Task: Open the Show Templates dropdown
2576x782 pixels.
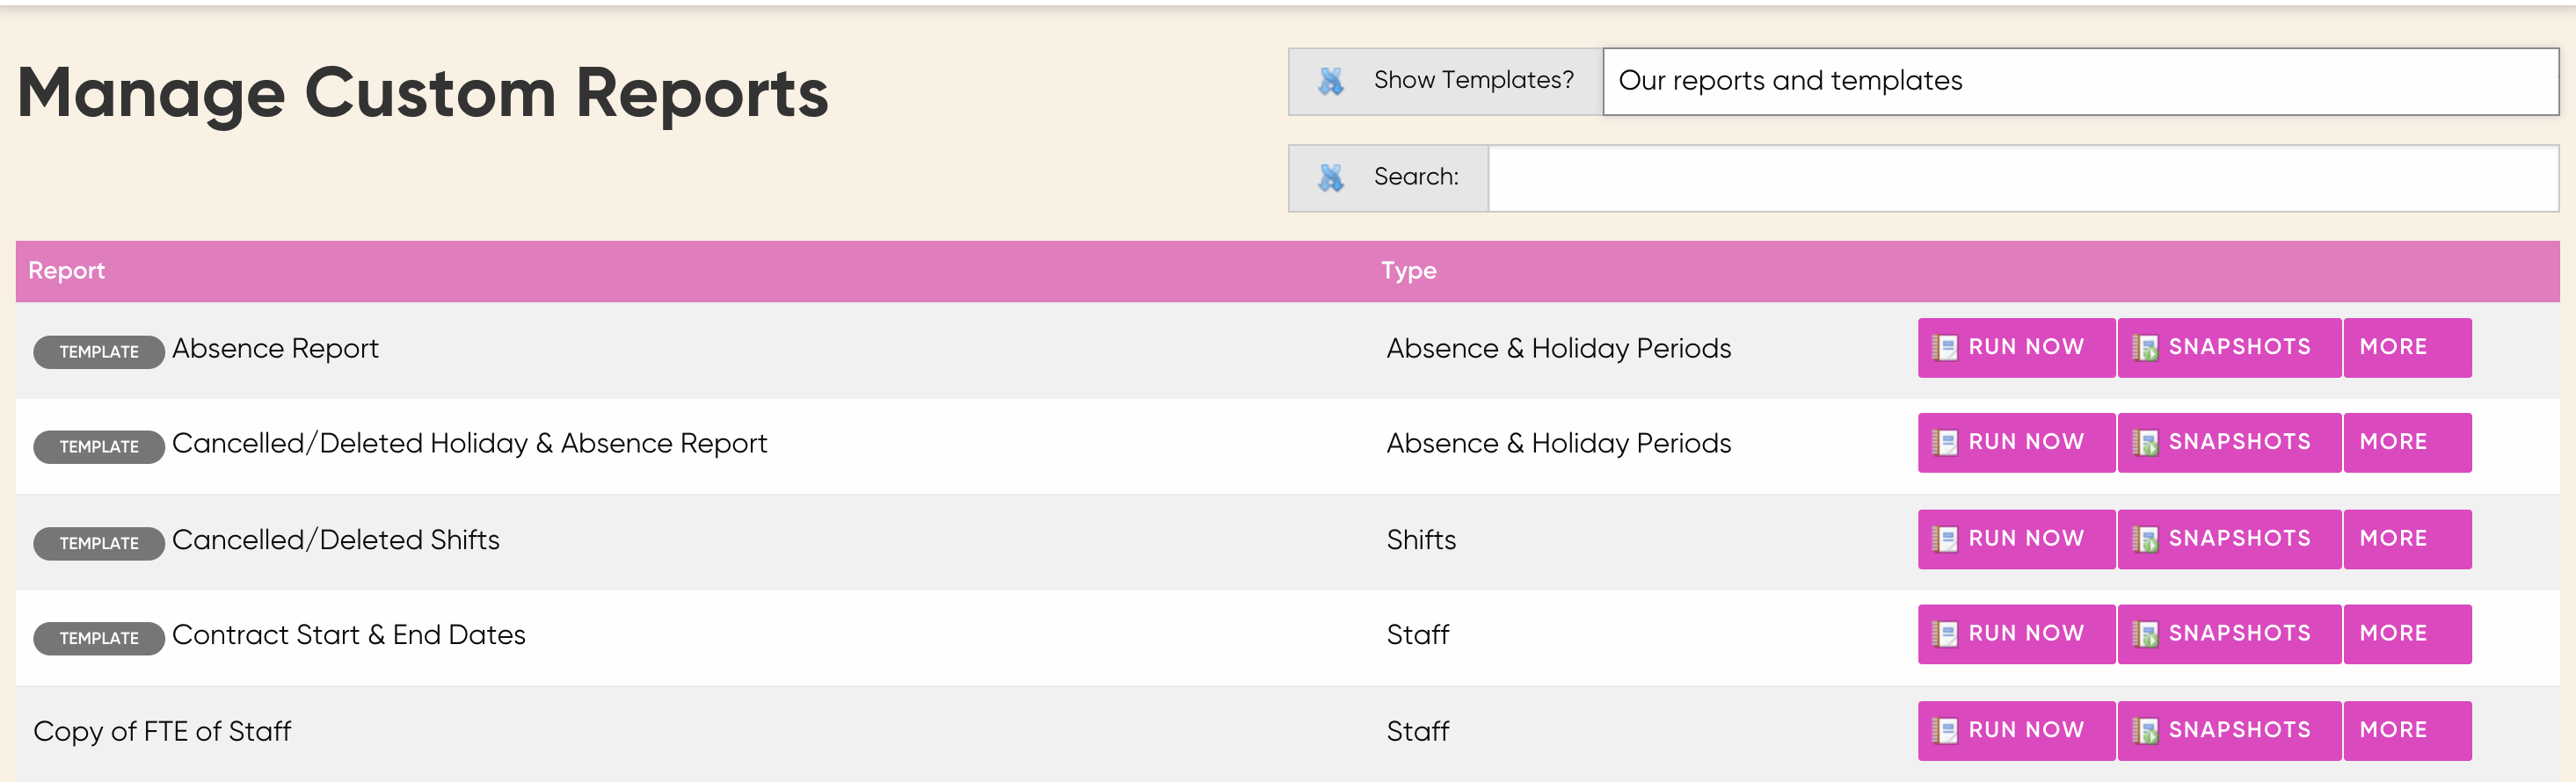Action: tap(2080, 81)
